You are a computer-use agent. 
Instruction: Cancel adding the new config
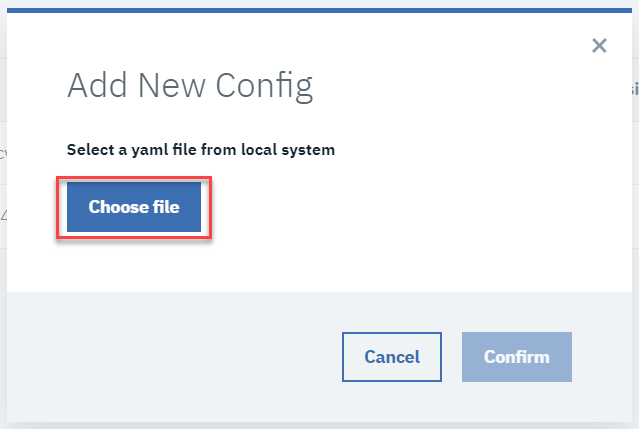click(x=392, y=357)
